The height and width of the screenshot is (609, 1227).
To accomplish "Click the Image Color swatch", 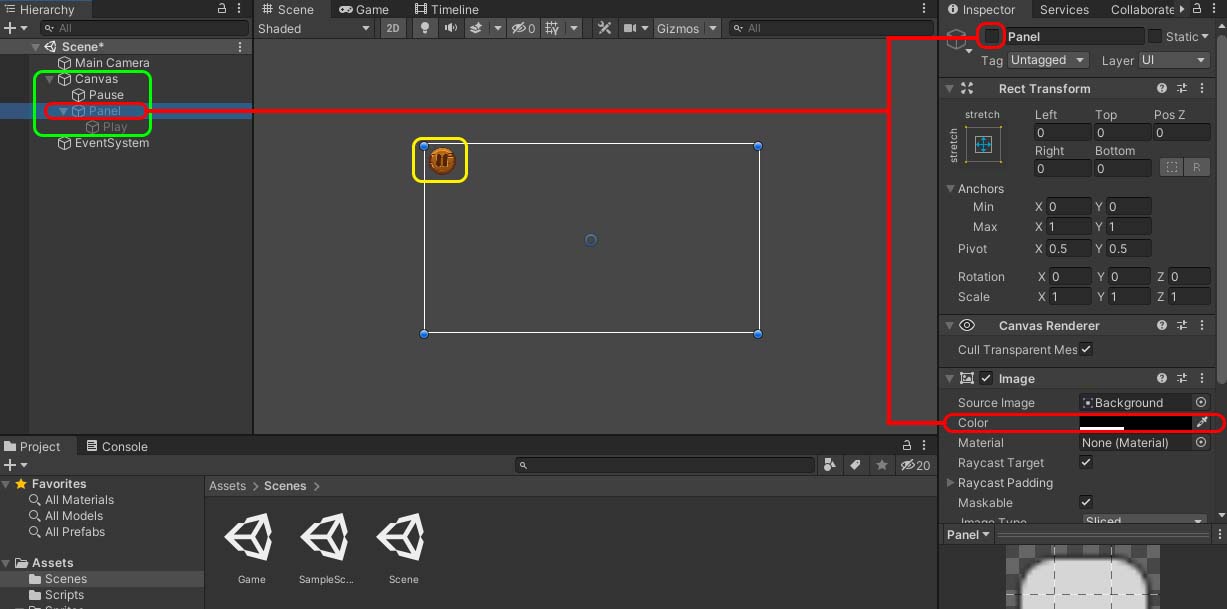I will [x=1136, y=423].
